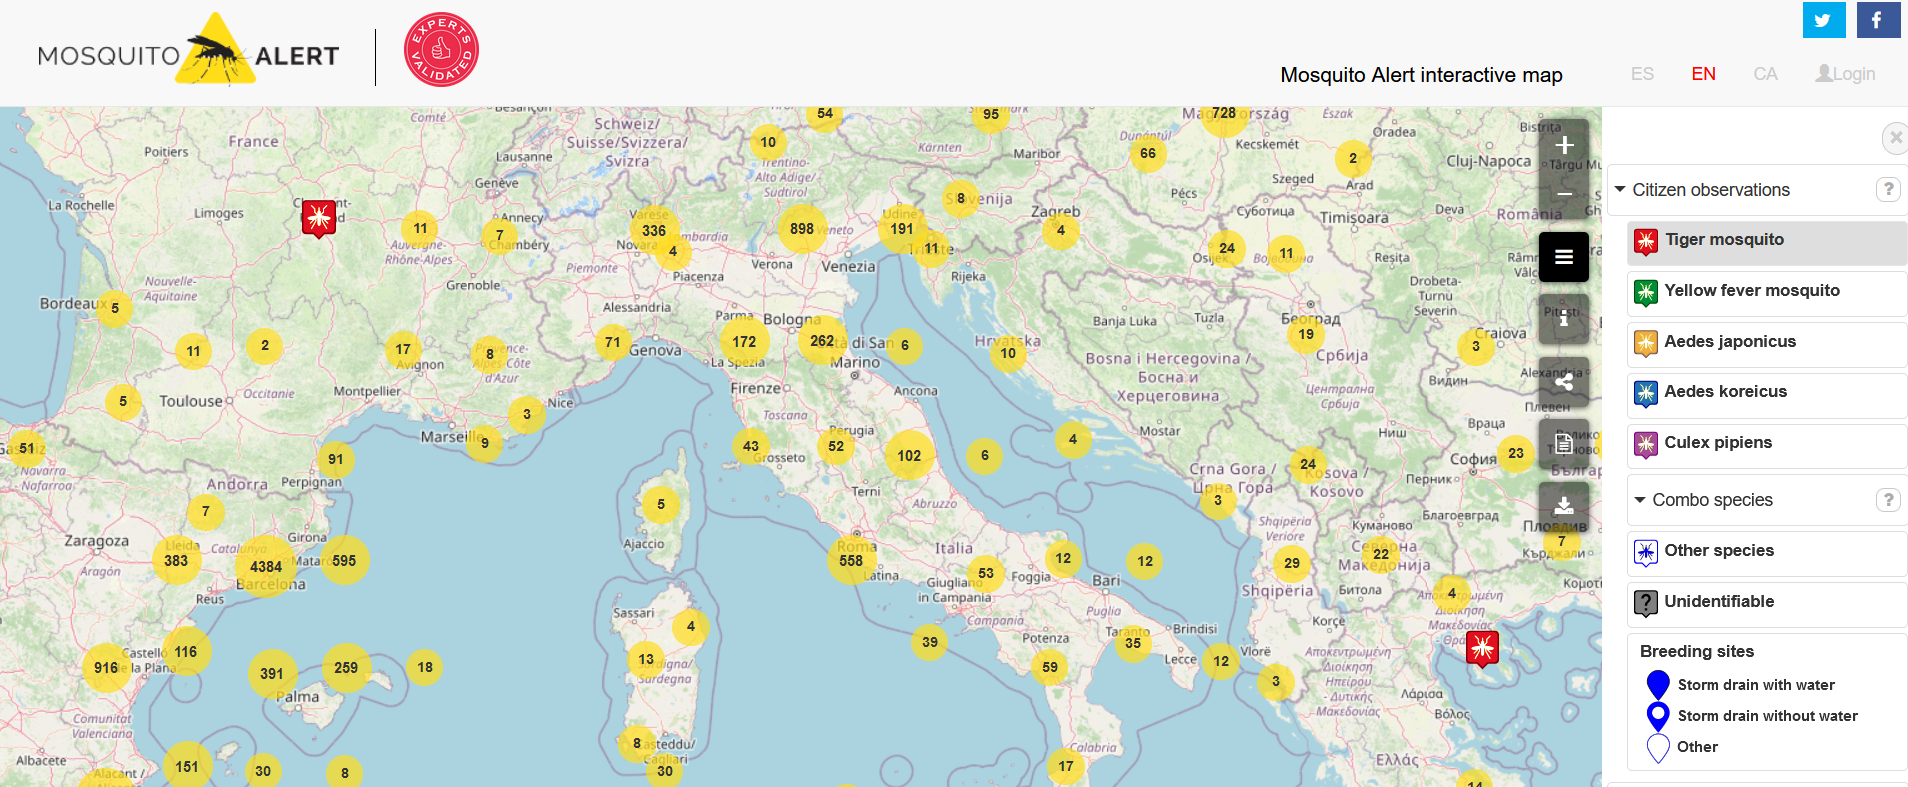This screenshot has width=1908, height=787.
Task: Open the Facebook share icon
Action: pos(1877,20)
